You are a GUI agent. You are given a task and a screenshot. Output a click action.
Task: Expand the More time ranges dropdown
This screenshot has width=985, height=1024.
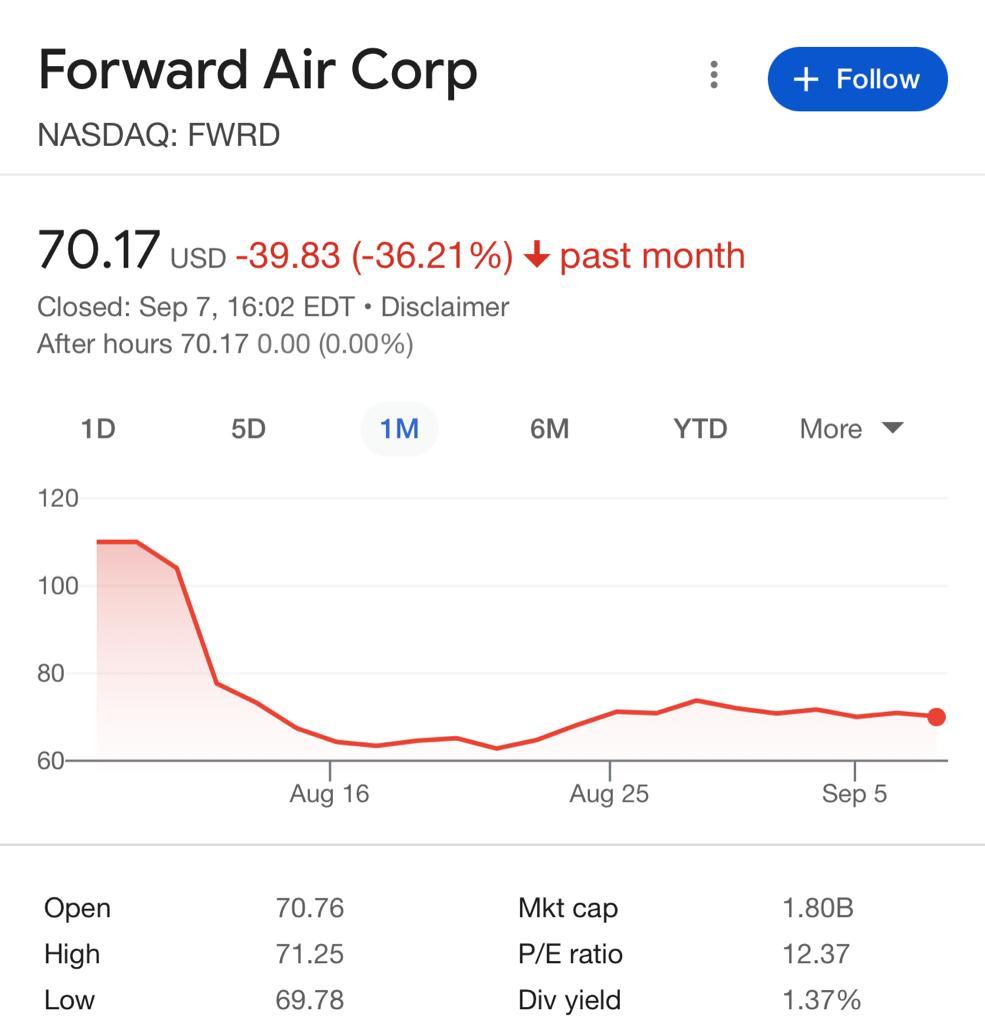tap(850, 429)
